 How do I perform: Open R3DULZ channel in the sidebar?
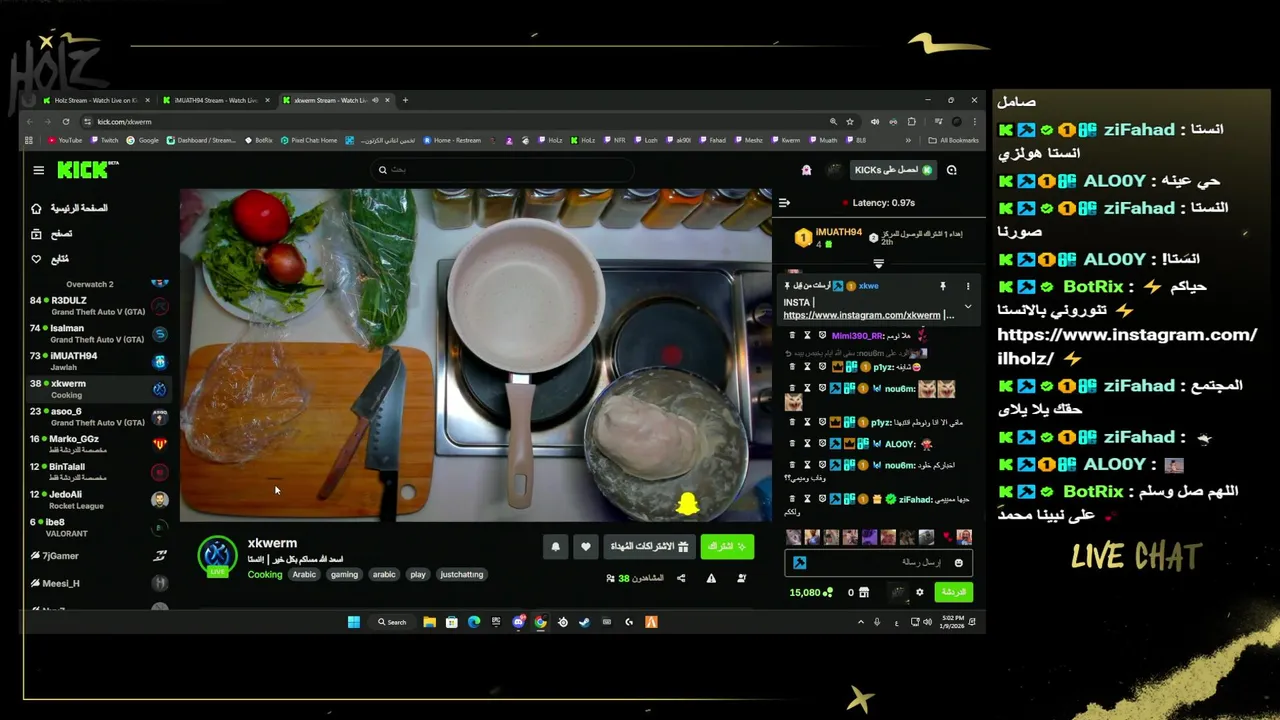click(x=98, y=305)
